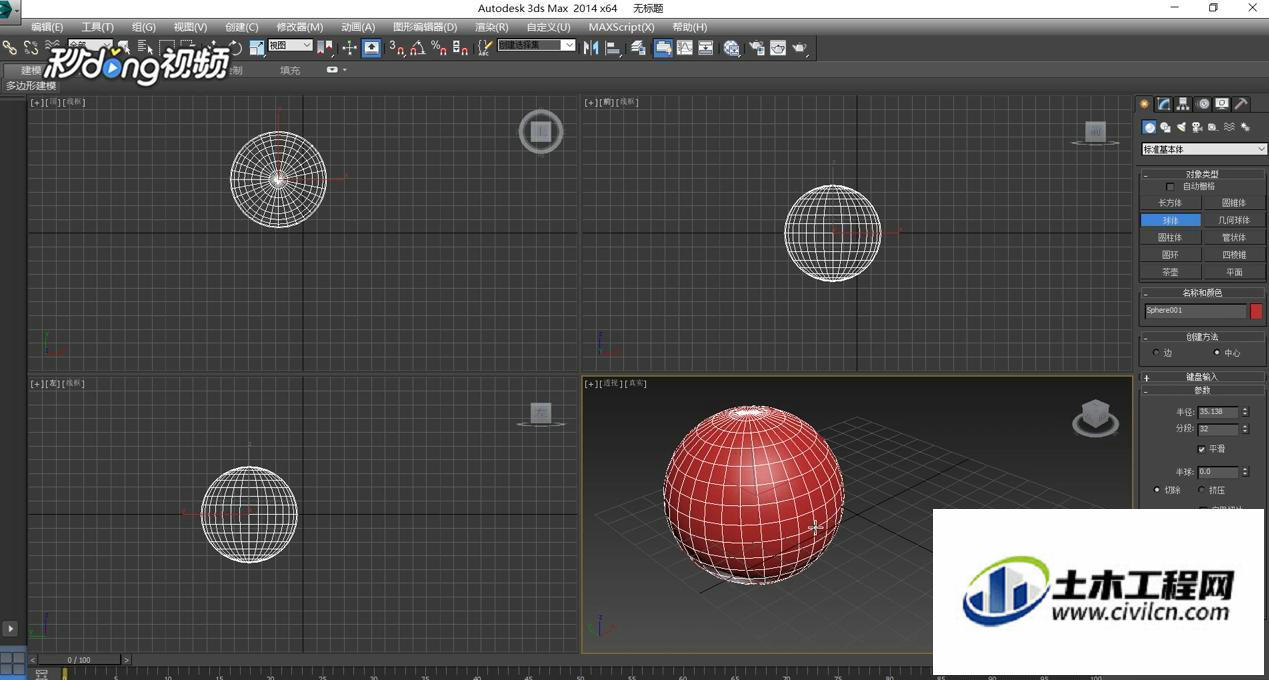Switch to Display command panel tab

(x=1222, y=104)
